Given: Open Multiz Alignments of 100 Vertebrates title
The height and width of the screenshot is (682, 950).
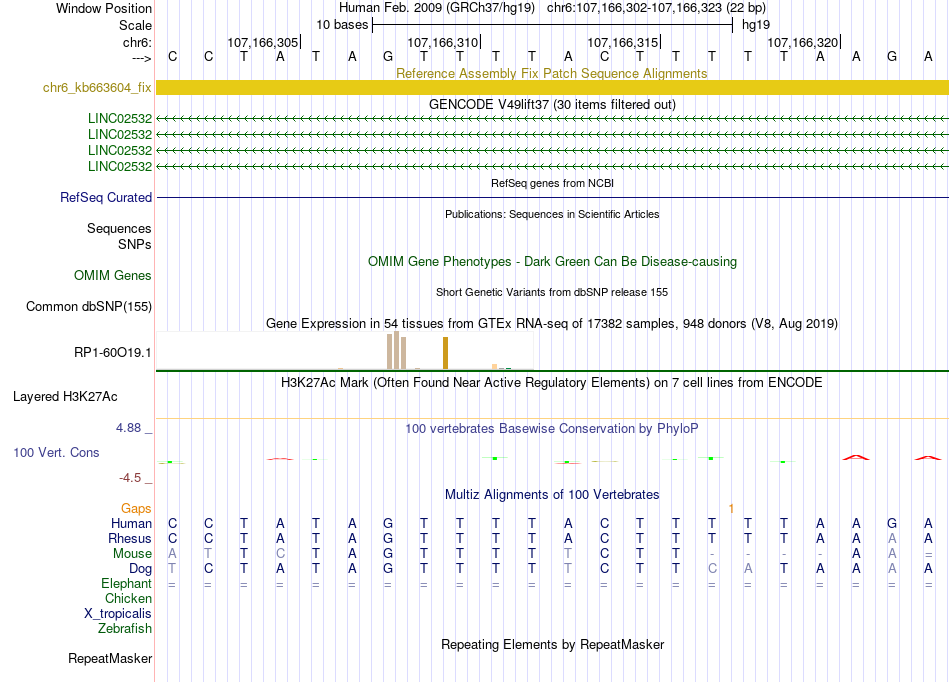Looking at the screenshot, I should pyautogui.click(x=552, y=494).
